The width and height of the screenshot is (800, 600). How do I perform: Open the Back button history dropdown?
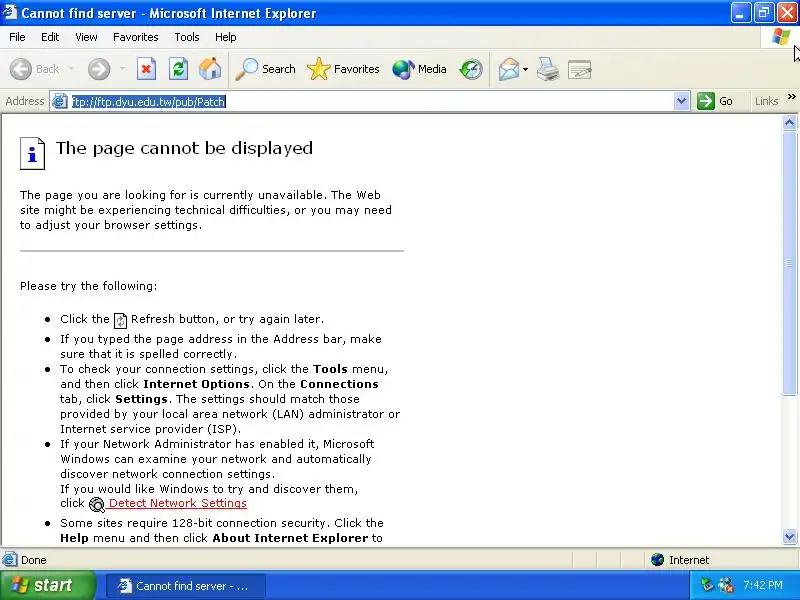point(71,69)
